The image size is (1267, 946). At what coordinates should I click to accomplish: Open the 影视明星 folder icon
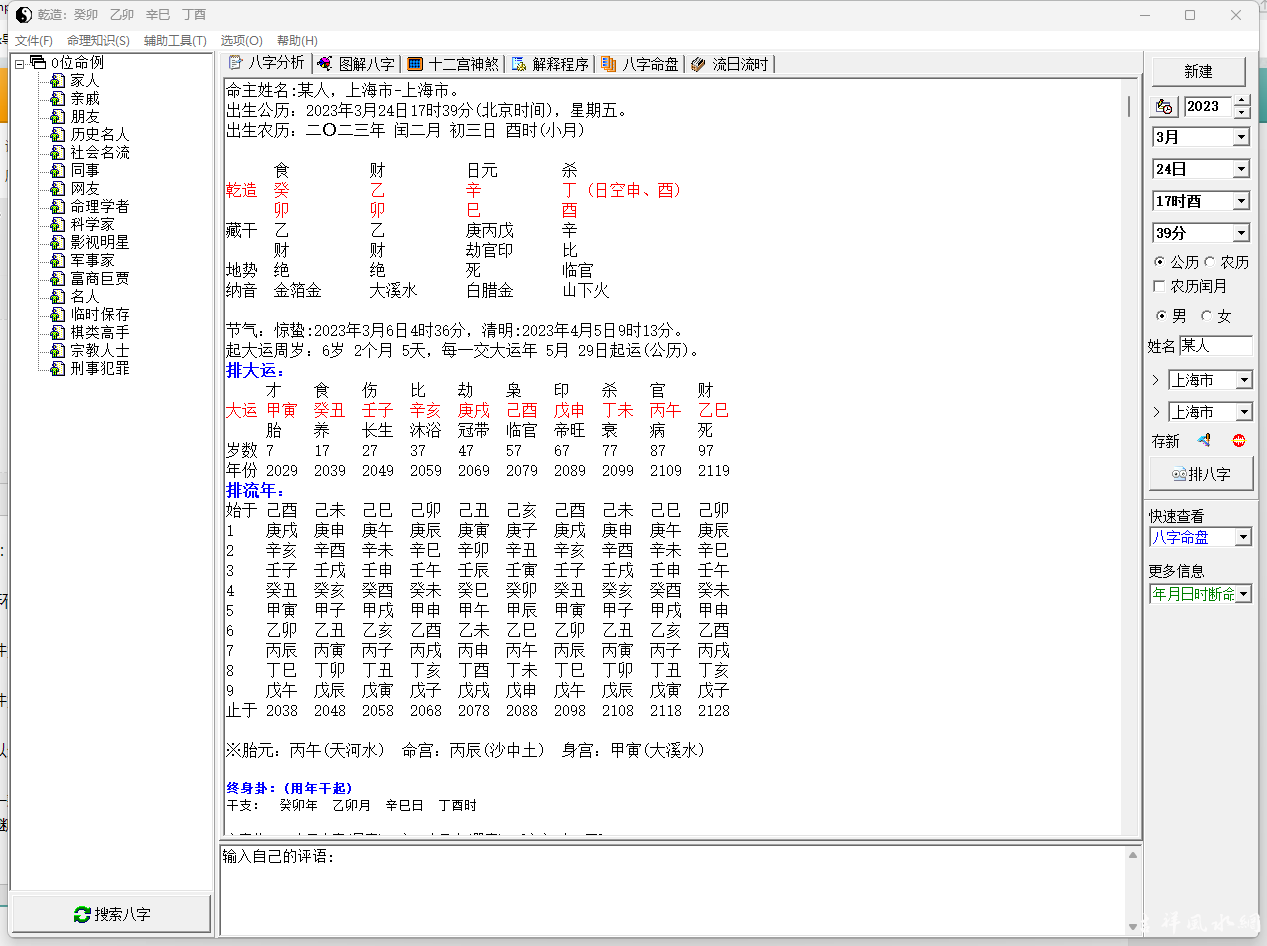tap(57, 243)
